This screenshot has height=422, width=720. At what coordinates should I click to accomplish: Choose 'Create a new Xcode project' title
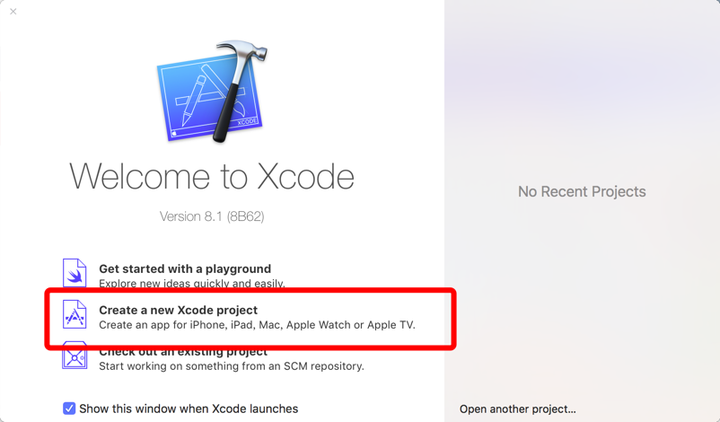[178, 310]
